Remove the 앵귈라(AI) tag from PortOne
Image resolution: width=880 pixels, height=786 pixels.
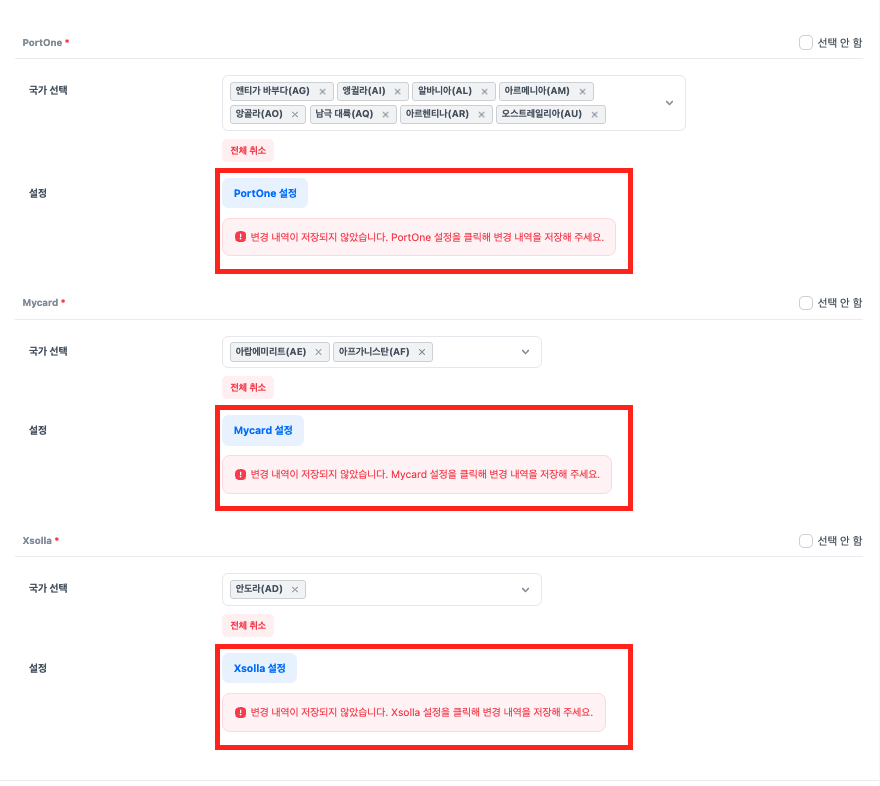(397, 91)
